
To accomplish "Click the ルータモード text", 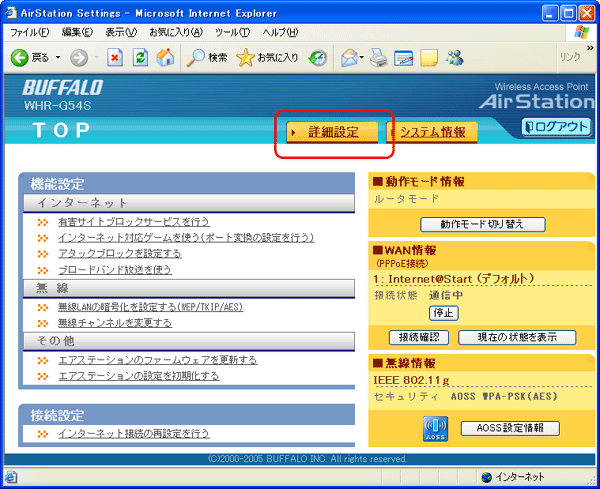I will point(406,199).
